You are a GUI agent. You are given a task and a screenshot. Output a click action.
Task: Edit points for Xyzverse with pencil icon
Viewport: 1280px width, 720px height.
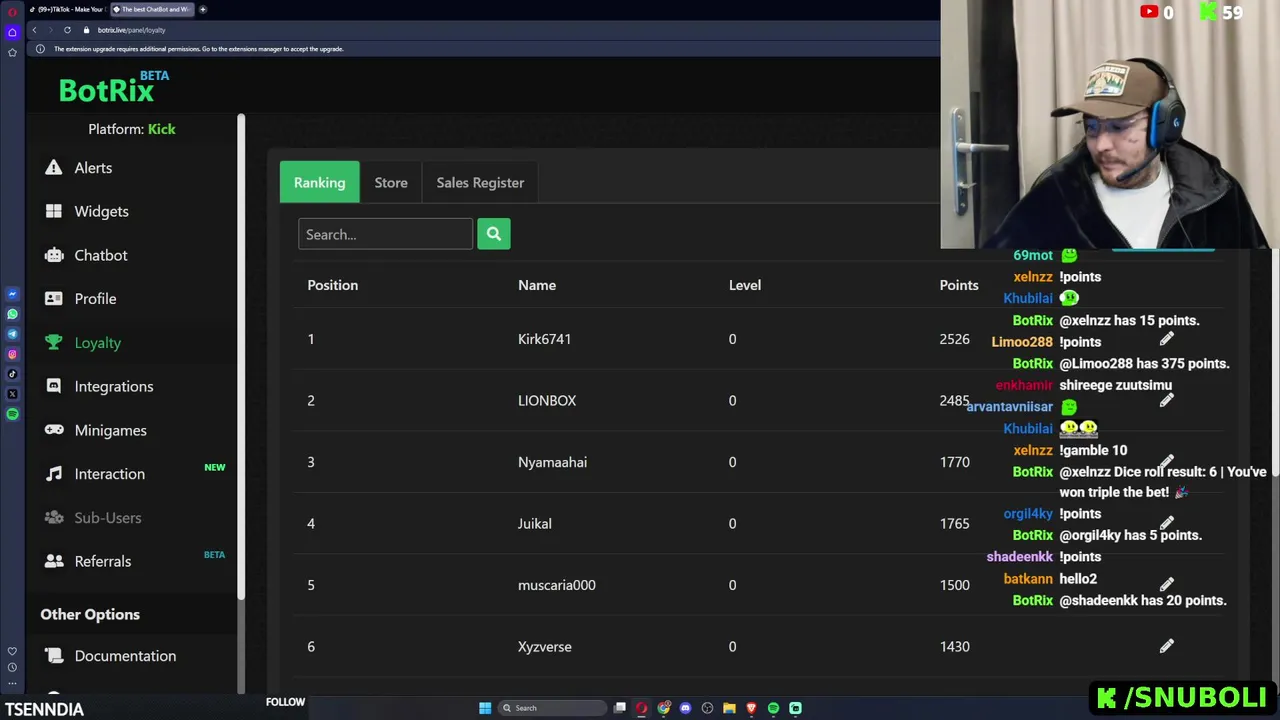[1166, 646]
